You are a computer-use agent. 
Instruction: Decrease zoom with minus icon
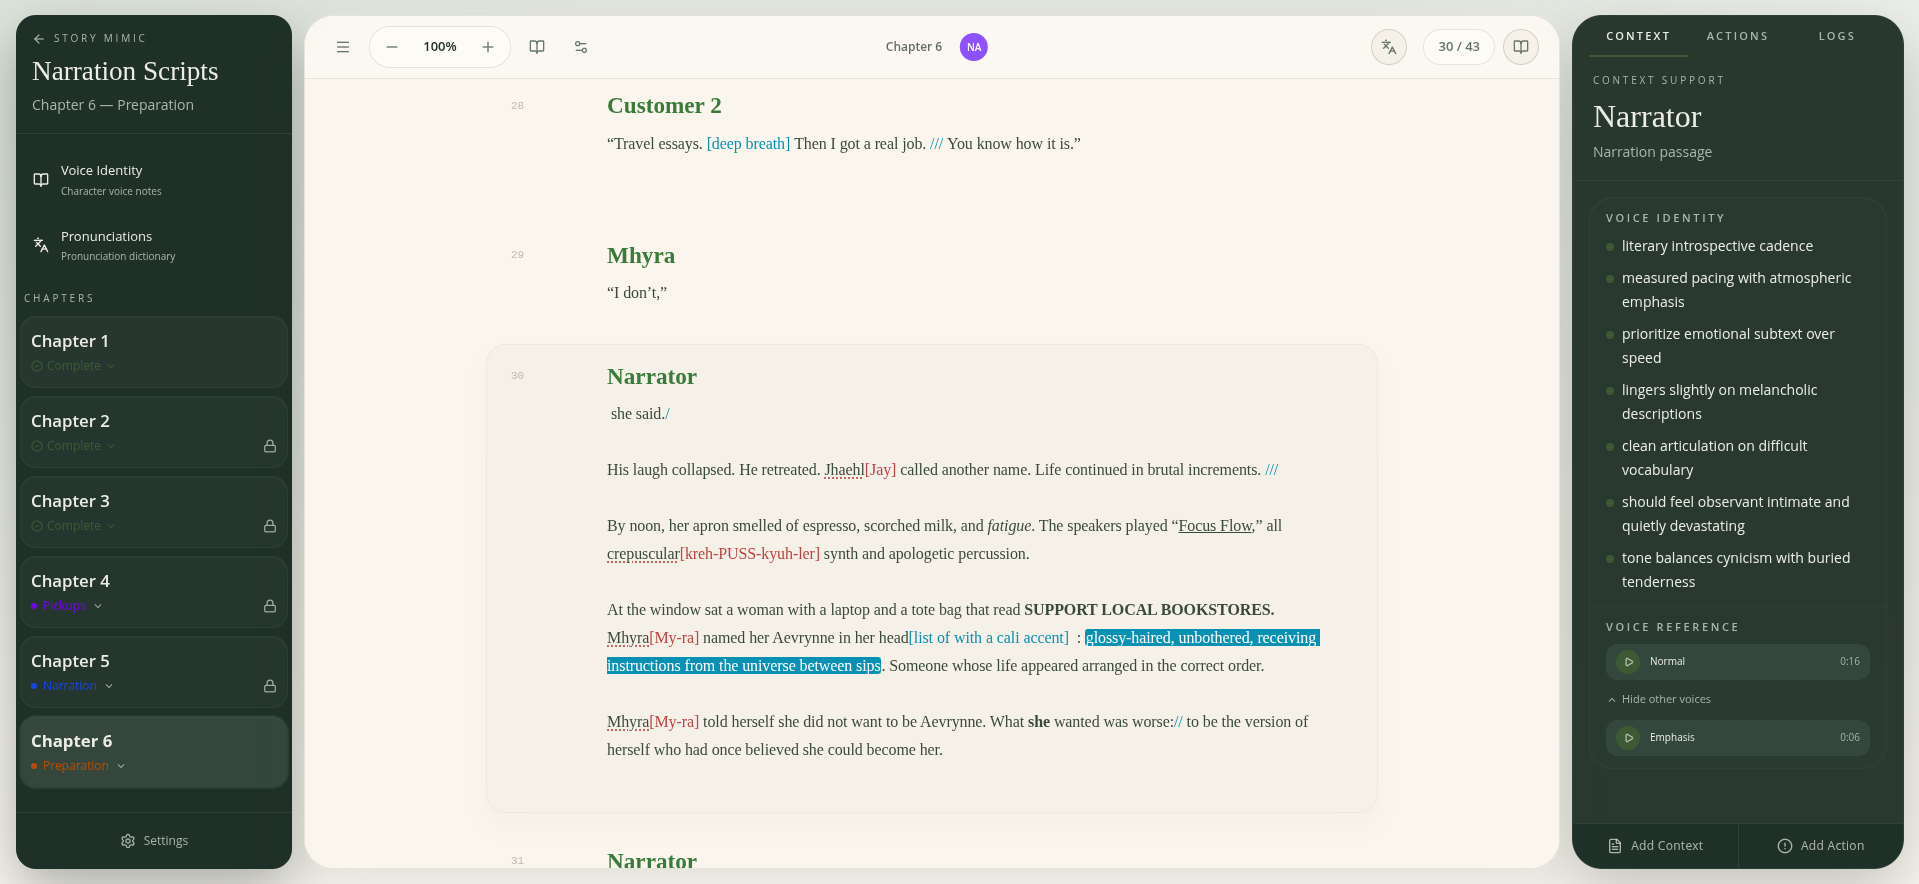[392, 47]
